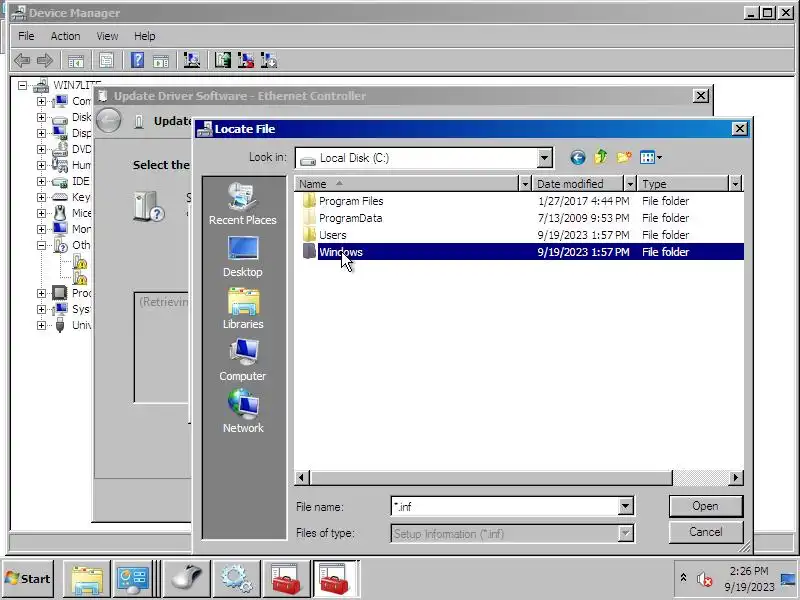Collapse the WIN7LITE root tree node
The image size is (800, 600).
[22, 85]
